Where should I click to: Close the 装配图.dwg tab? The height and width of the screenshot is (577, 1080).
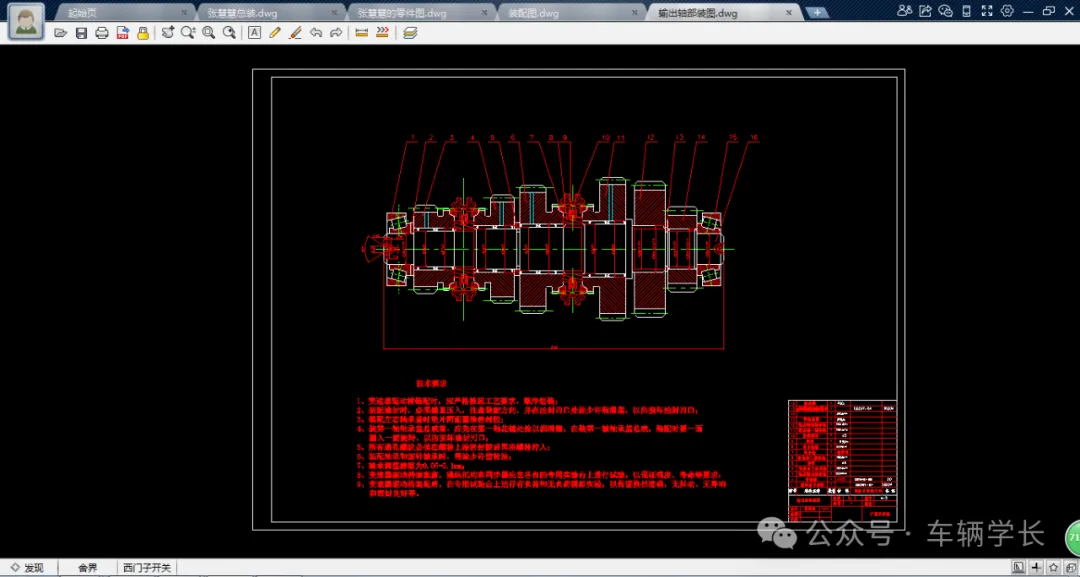(x=635, y=12)
